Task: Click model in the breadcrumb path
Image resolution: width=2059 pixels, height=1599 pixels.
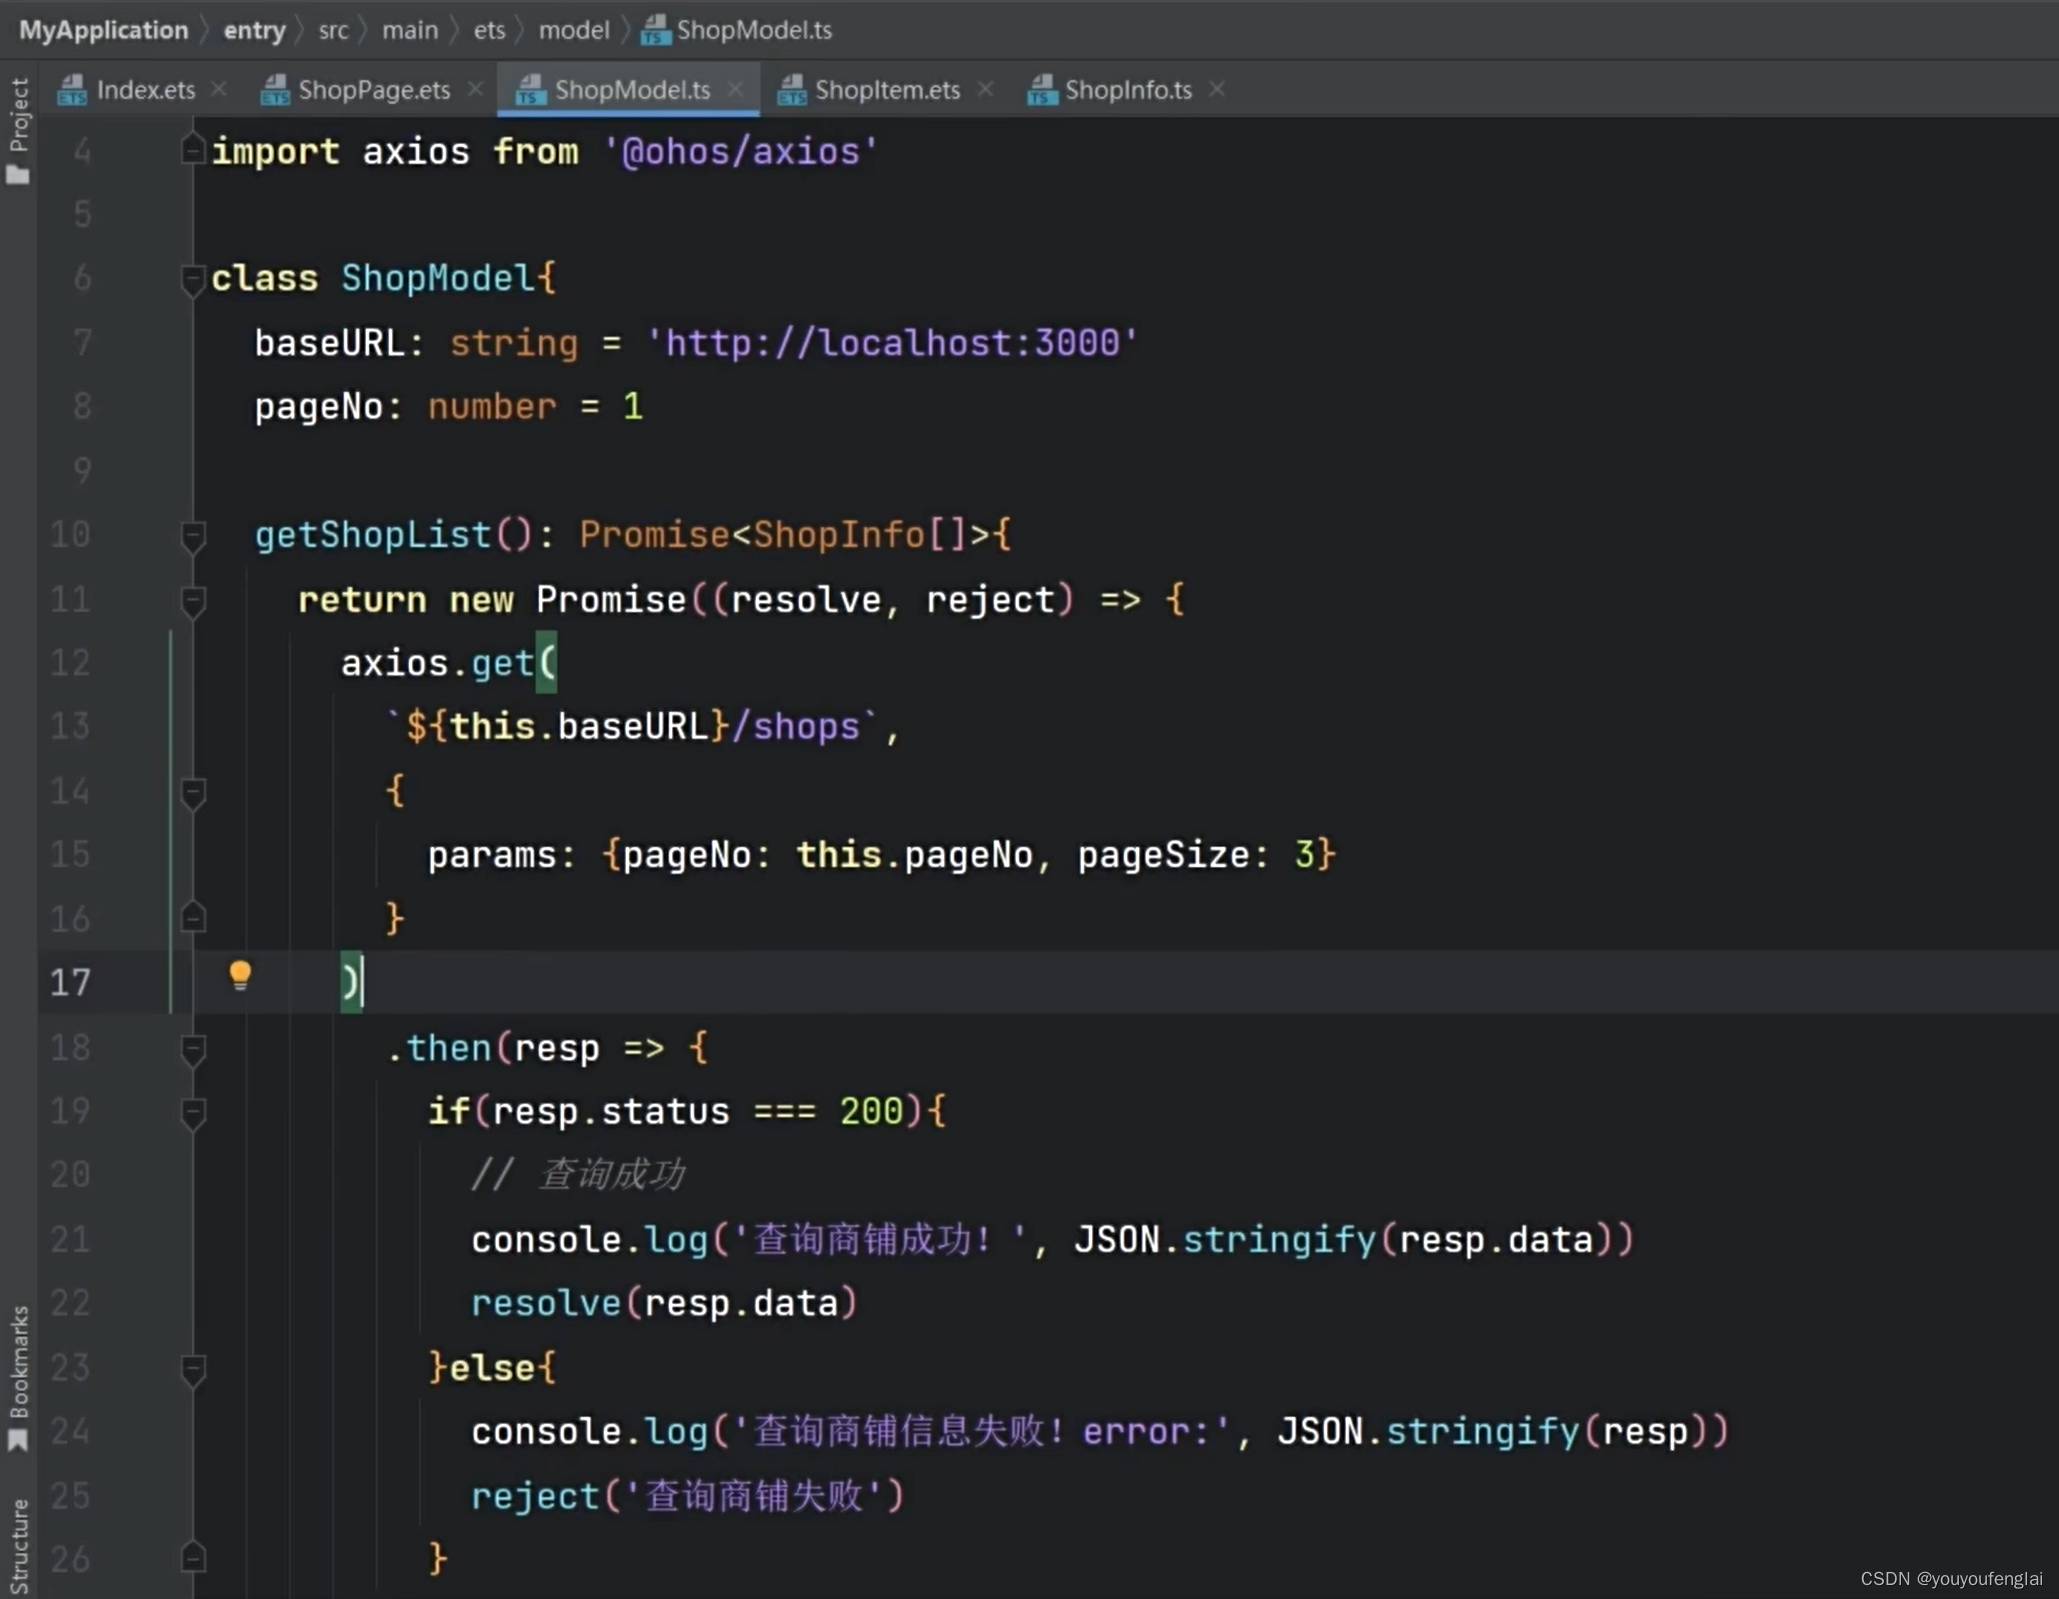Action: pyautogui.click(x=574, y=30)
